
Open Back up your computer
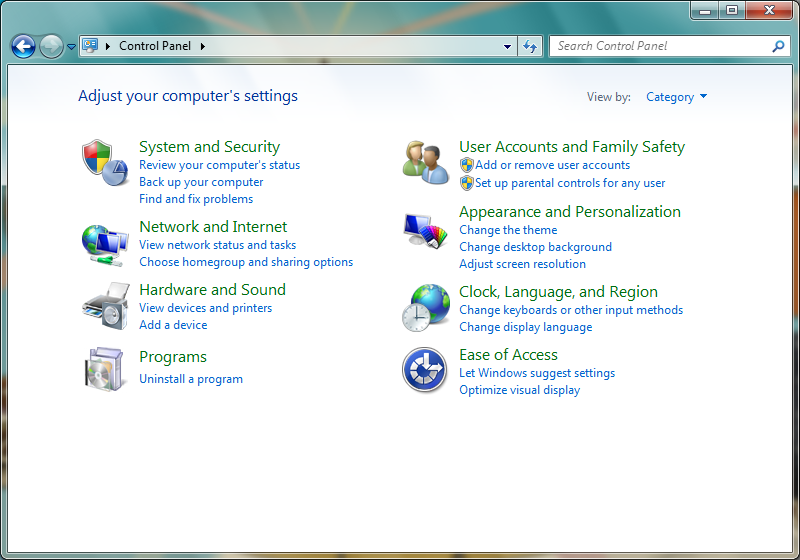coord(201,182)
